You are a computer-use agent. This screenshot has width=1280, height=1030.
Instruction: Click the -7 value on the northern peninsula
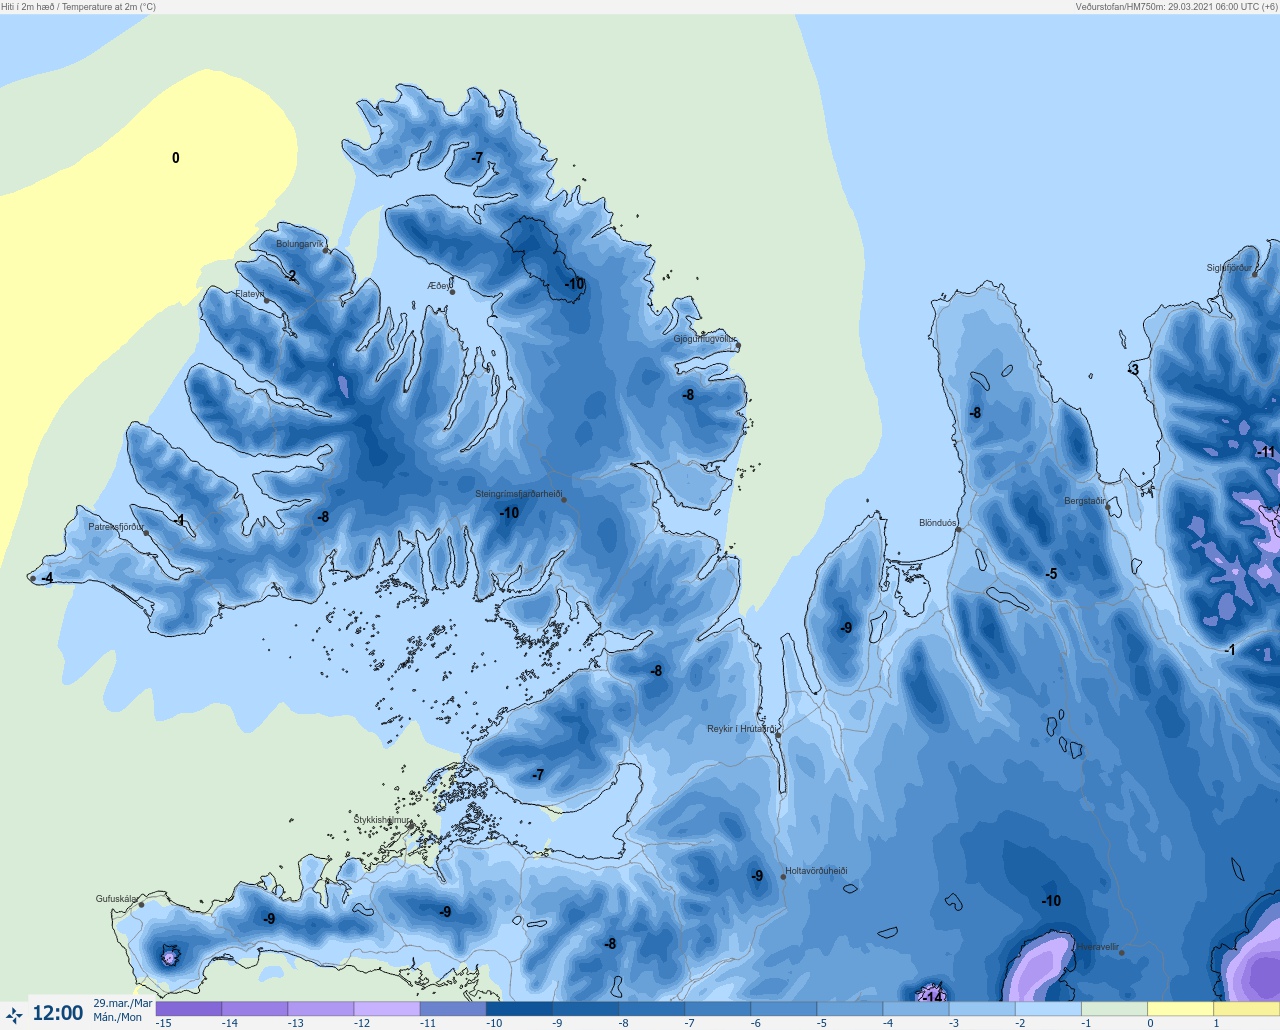point(477,158)
